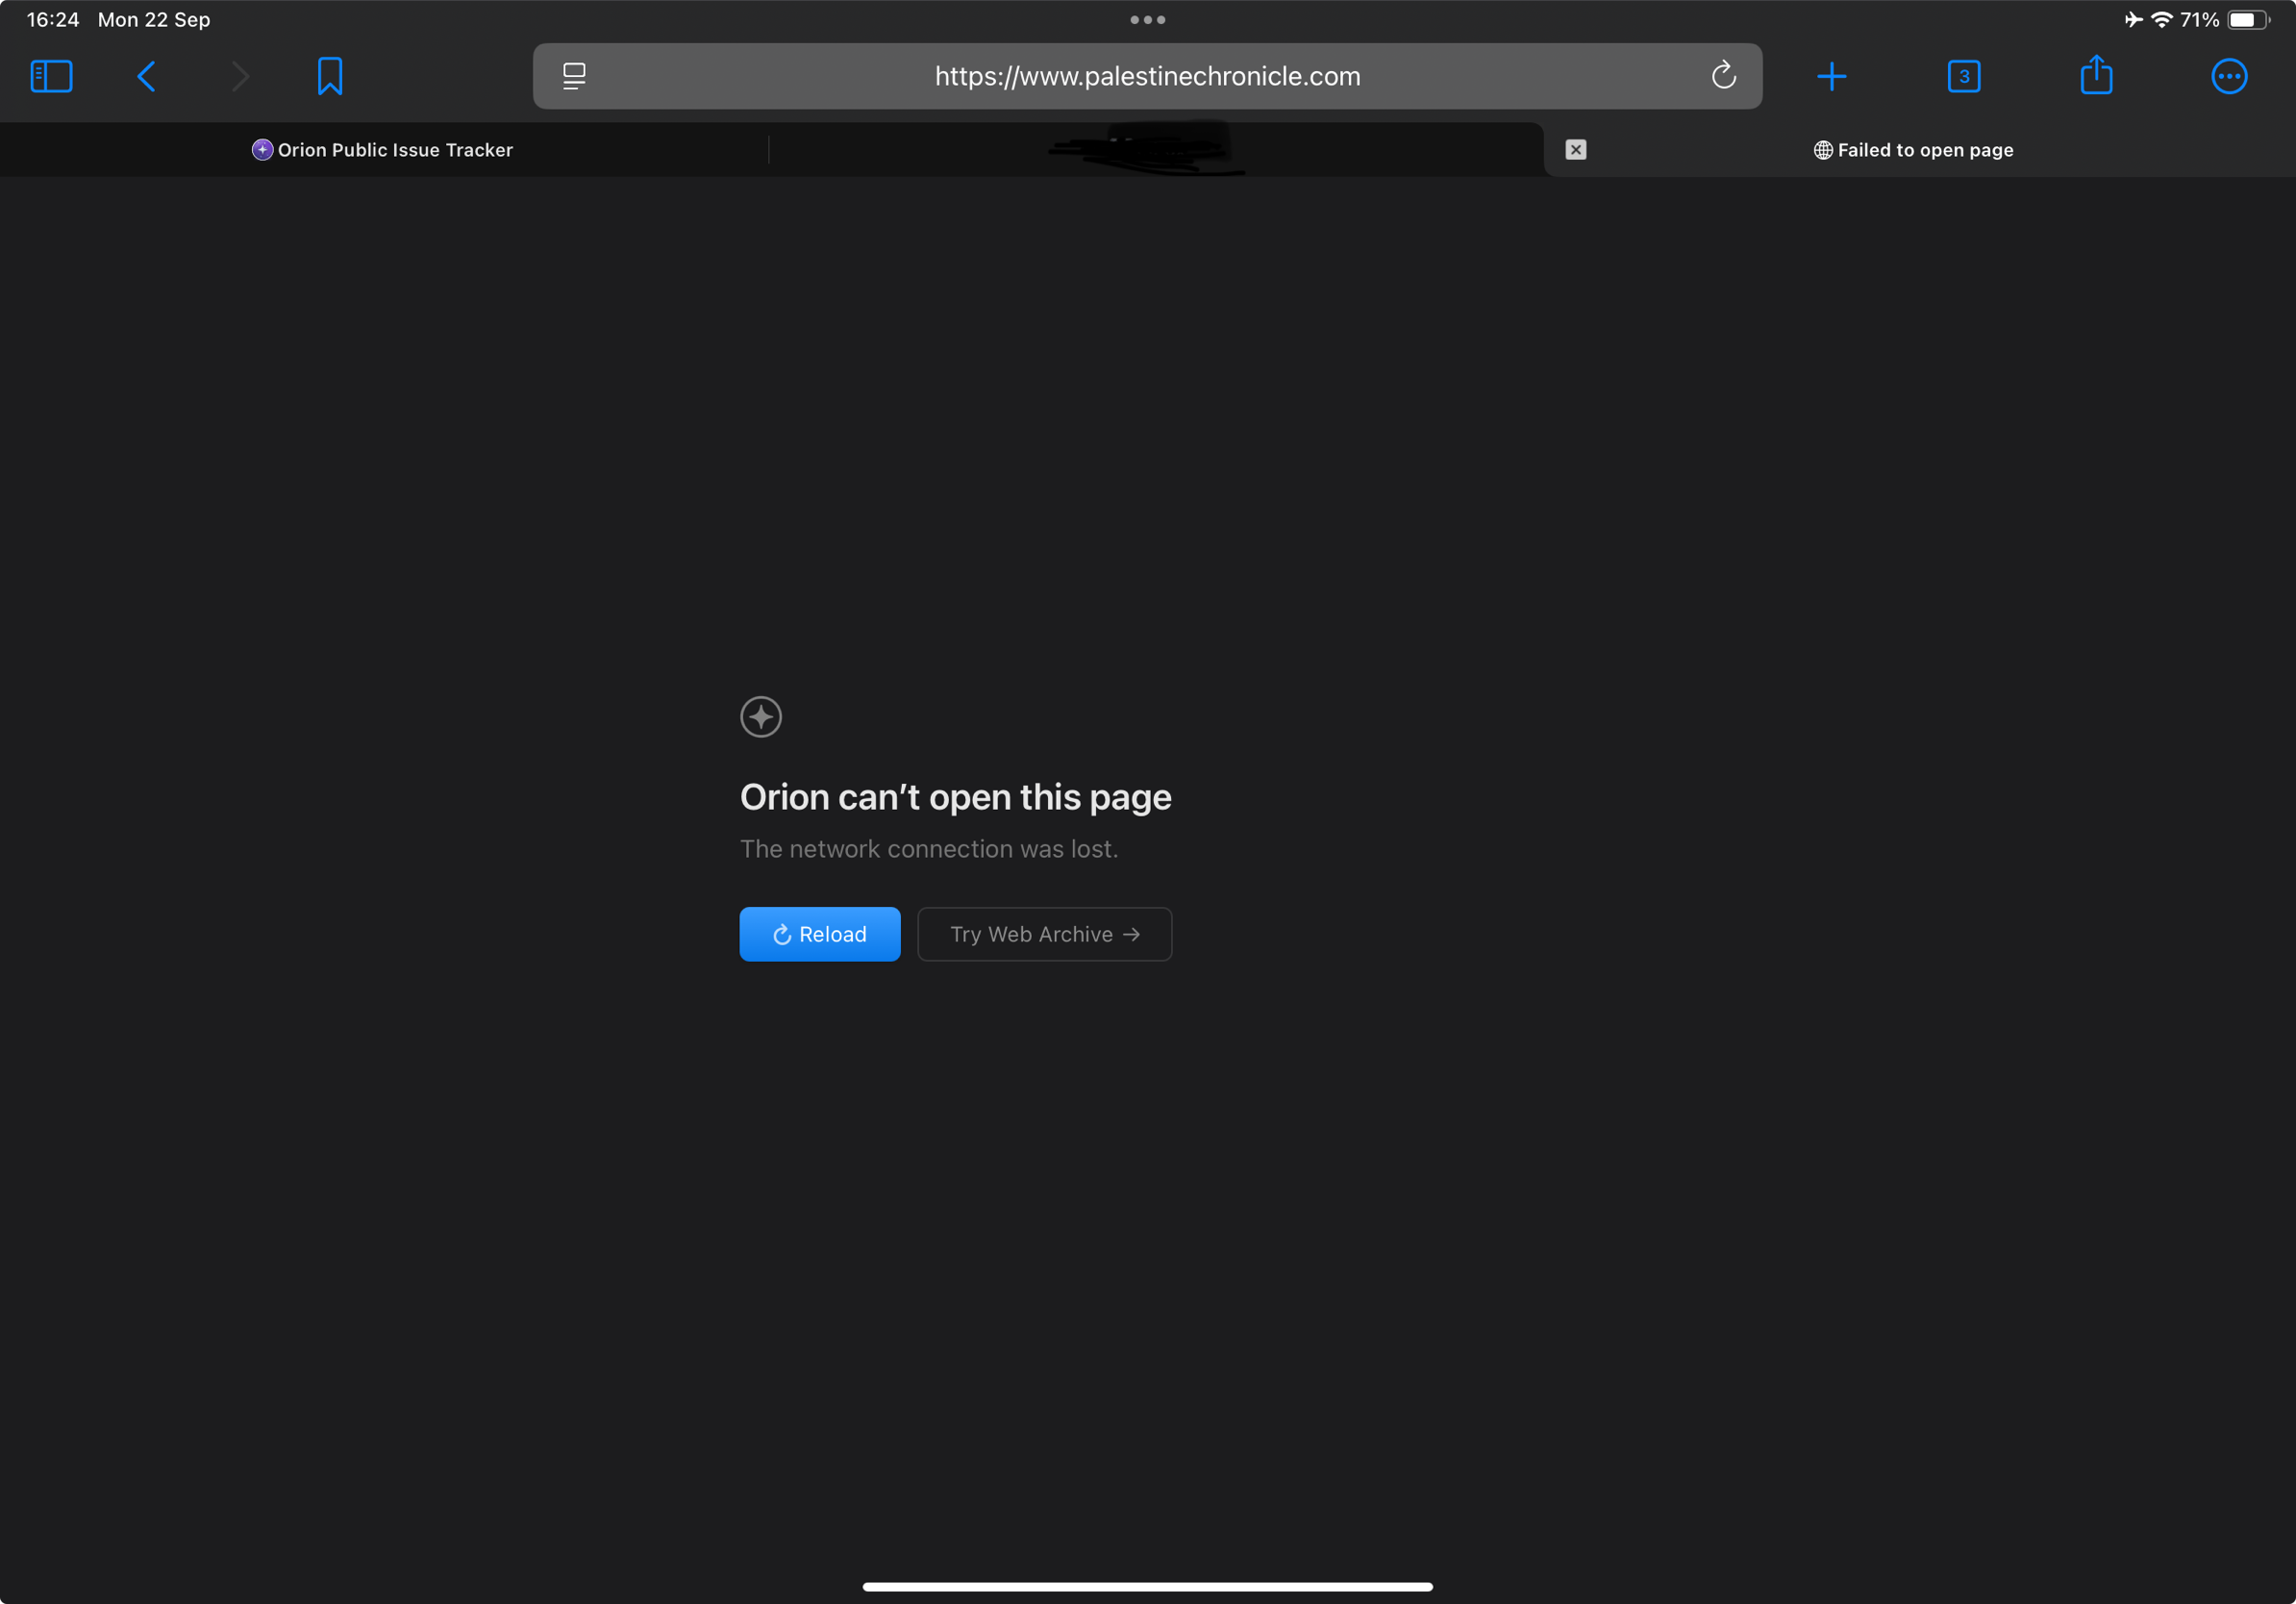Image resolution: width=2296 pixels, height=1604 pixels.
Task: Go back with the back arrow
Action: 147,76
